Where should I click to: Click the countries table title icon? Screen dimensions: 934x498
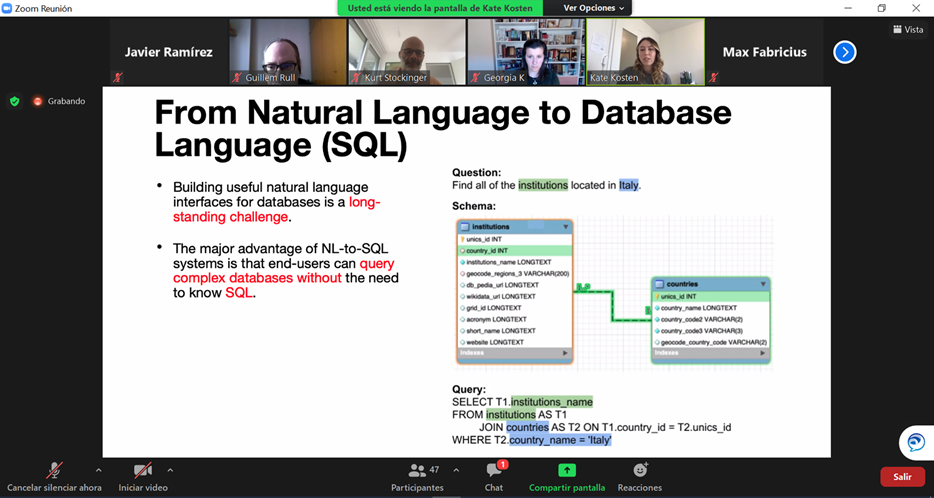tap(659, 284)
